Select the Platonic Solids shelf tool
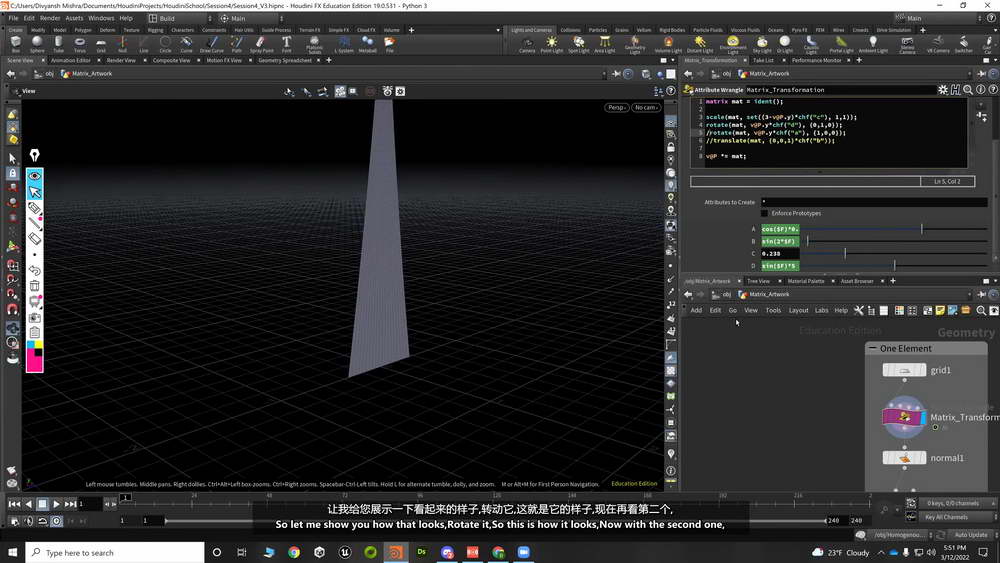This screenshot has width=1000, height=563. [314, 45]
